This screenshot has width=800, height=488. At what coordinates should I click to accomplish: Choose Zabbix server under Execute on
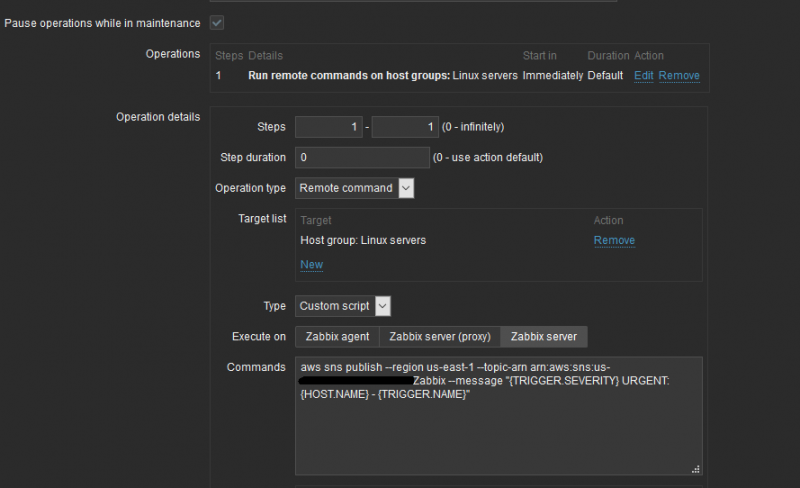pos(544,337)
